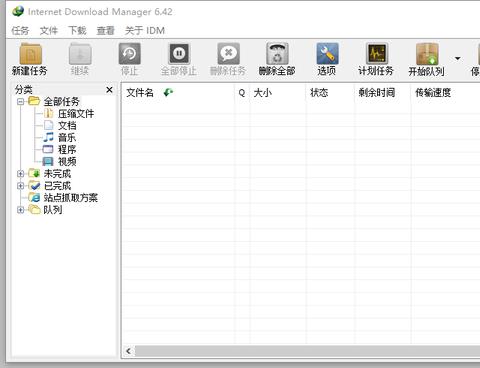Click the 文档 page icon
480x368 pixels.
tap(49, 125)
